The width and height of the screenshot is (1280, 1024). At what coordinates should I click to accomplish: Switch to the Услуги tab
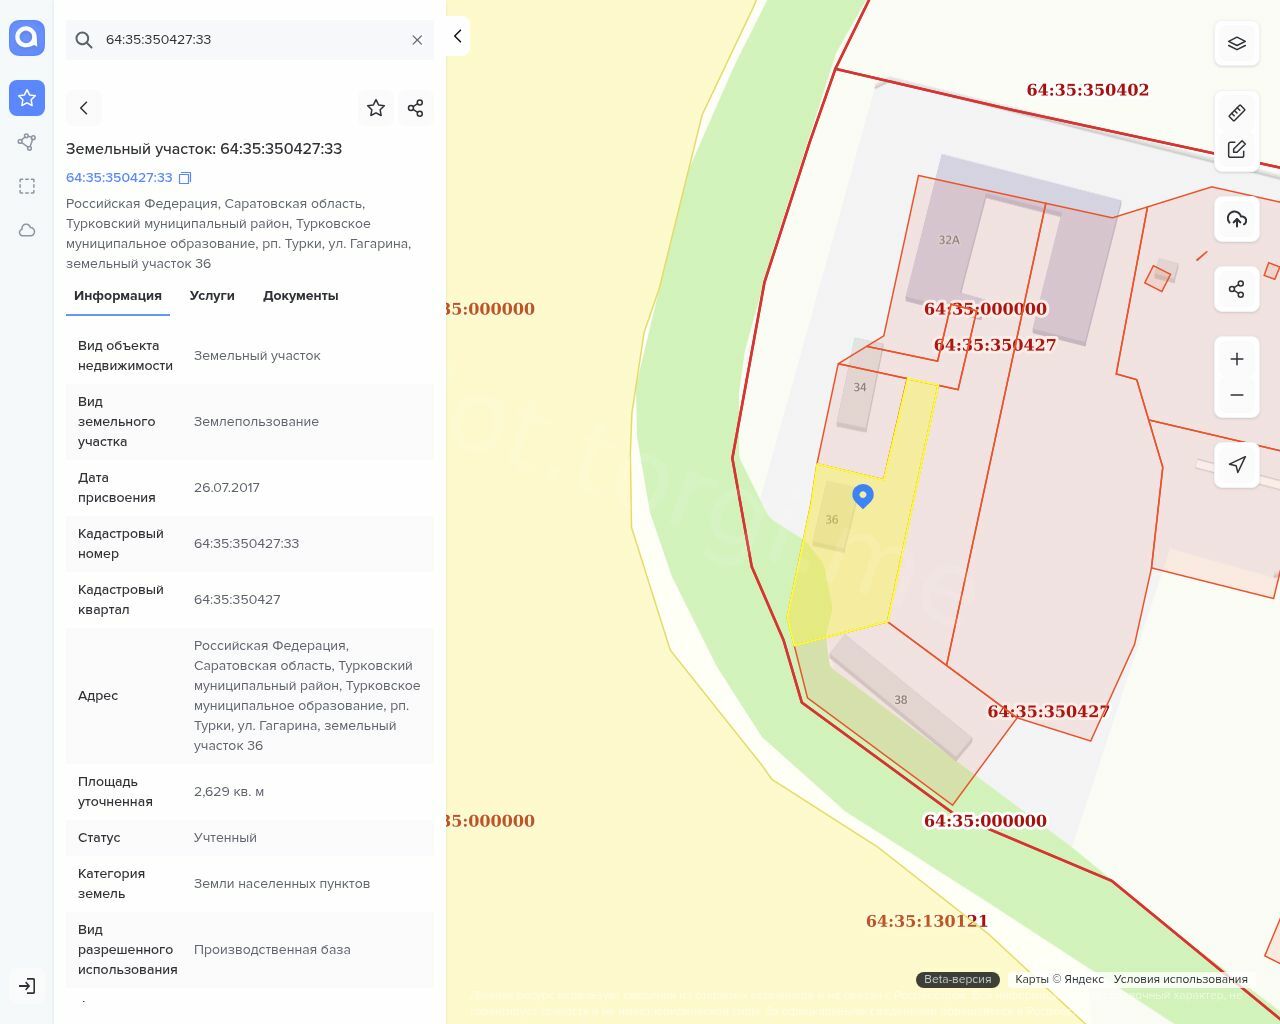(212, 296)
